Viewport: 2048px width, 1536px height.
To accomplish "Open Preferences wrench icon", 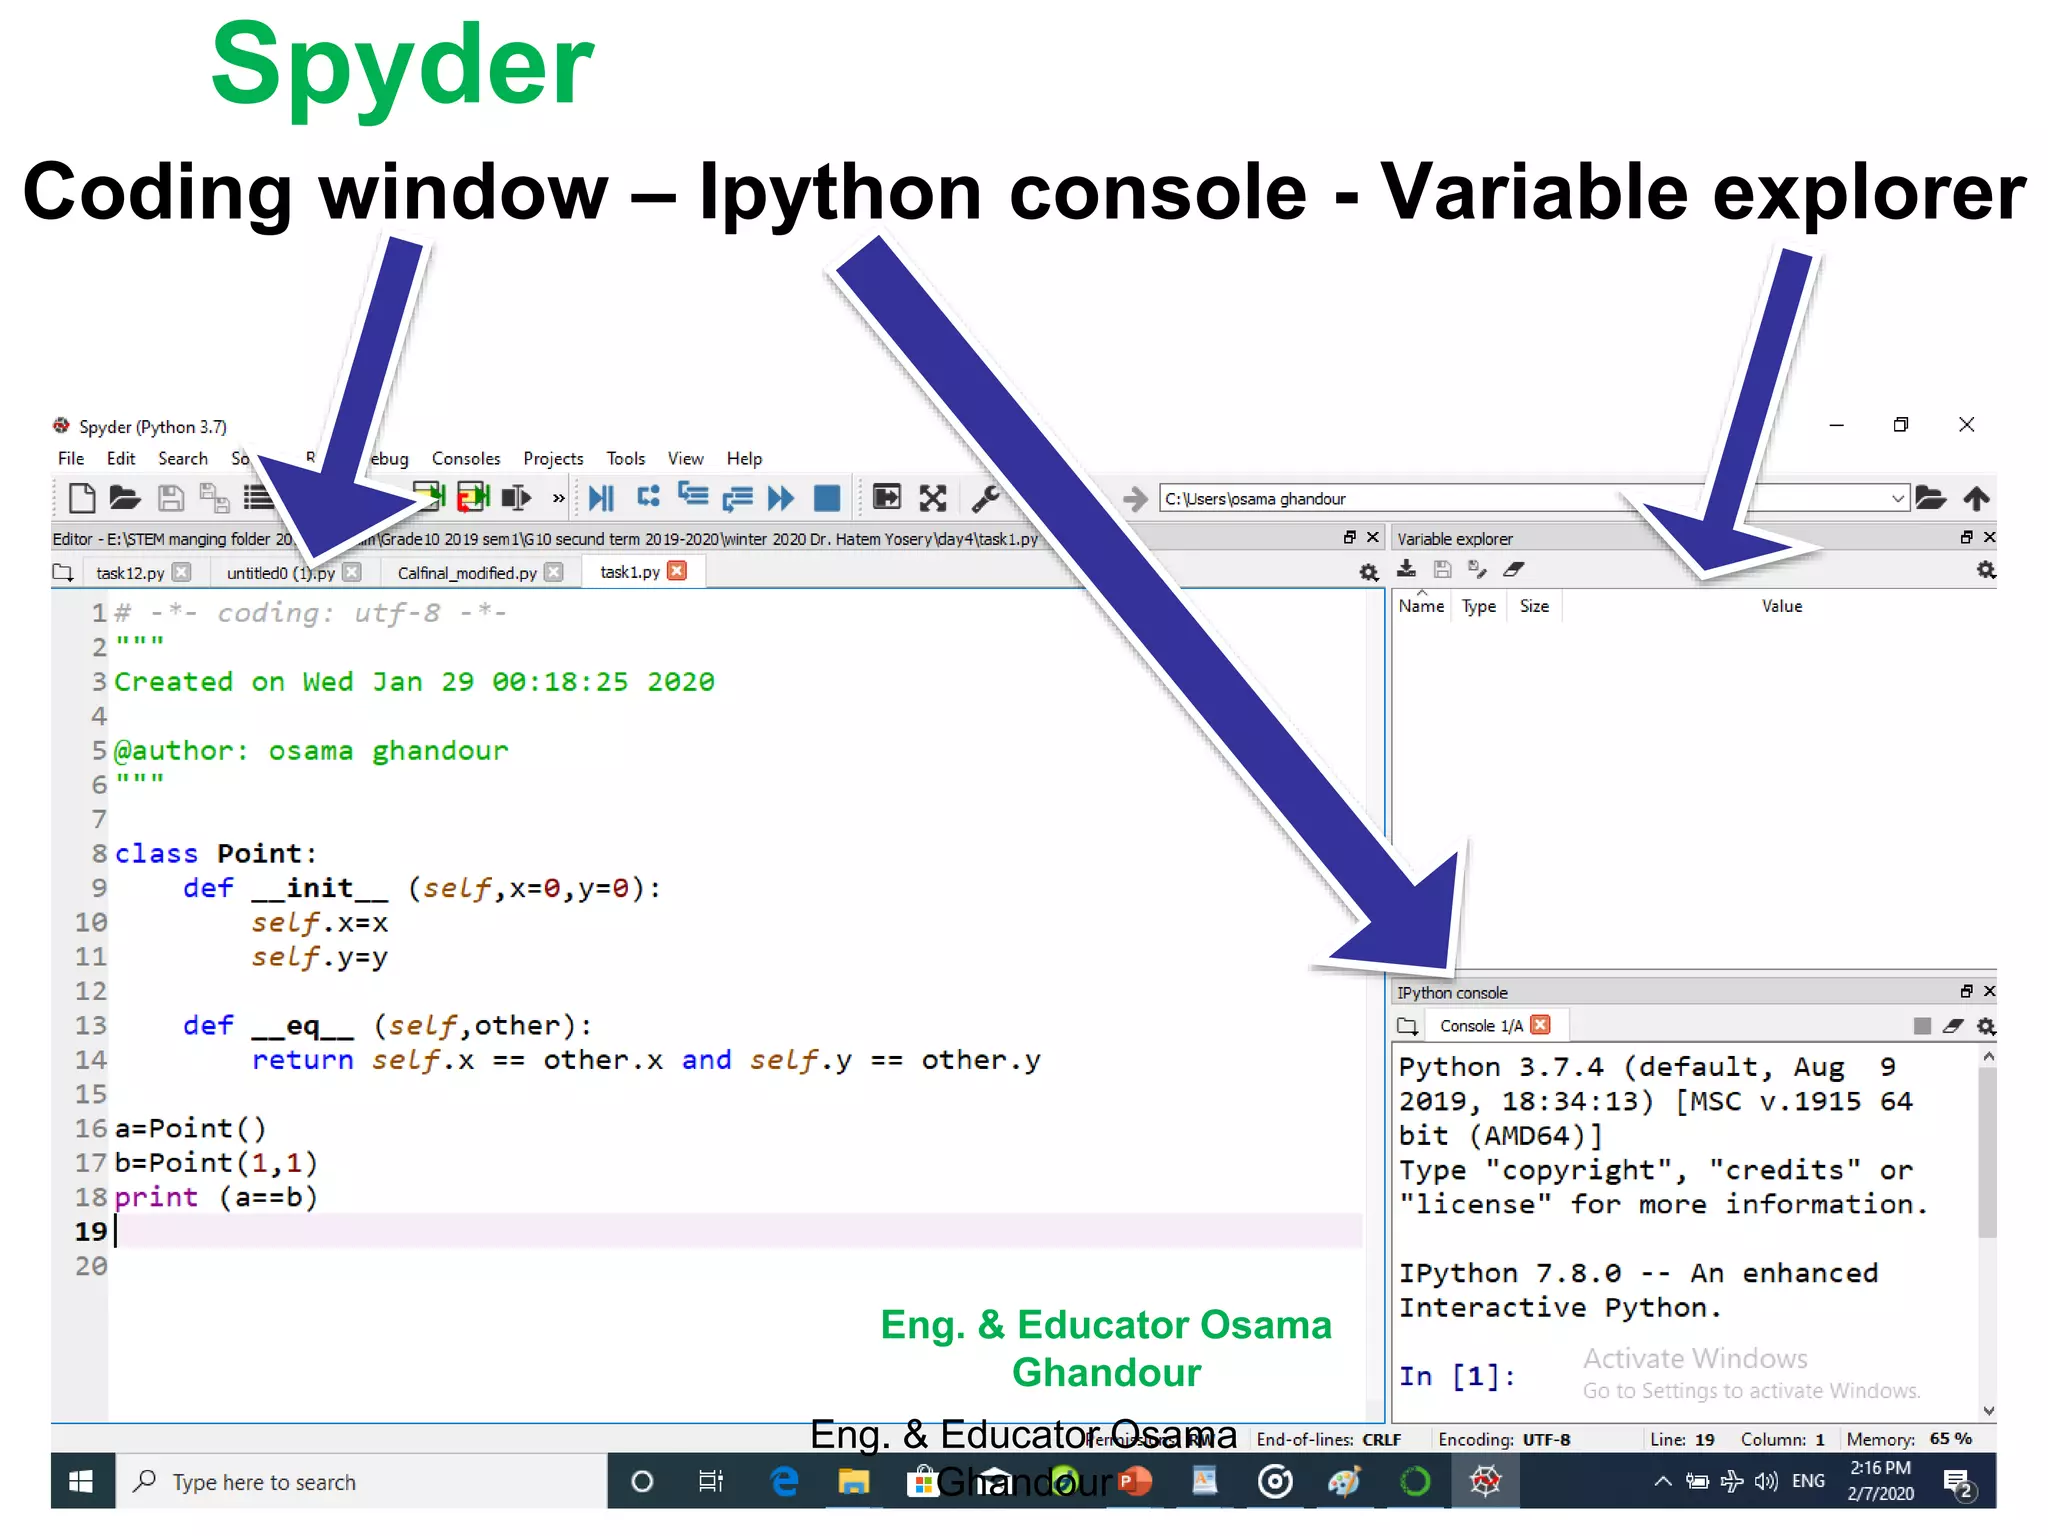I will [985, 497].
